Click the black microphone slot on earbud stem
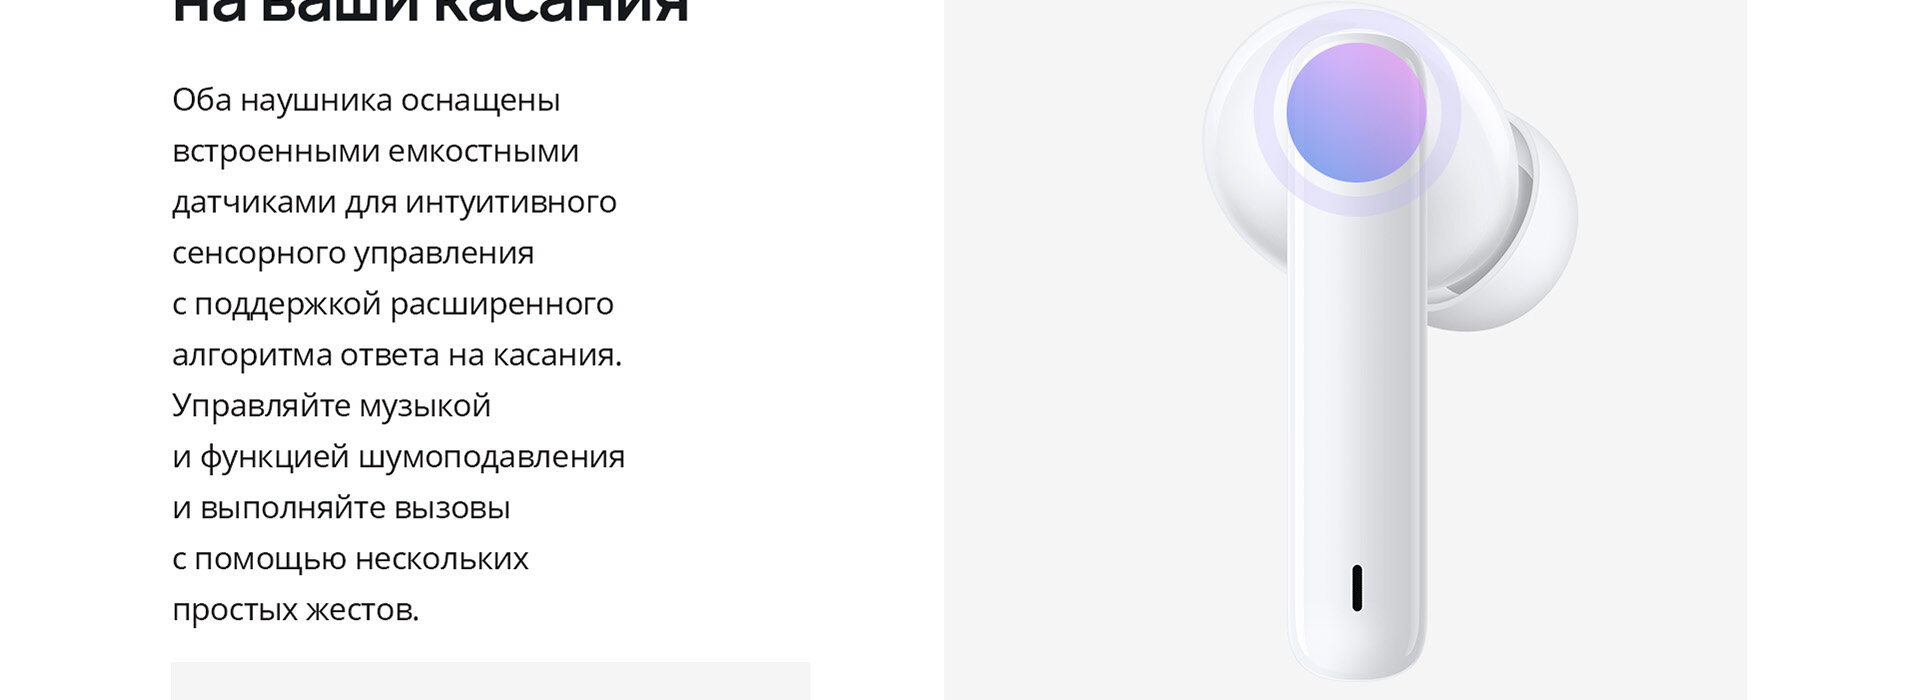 click(x=1357, y=588)
